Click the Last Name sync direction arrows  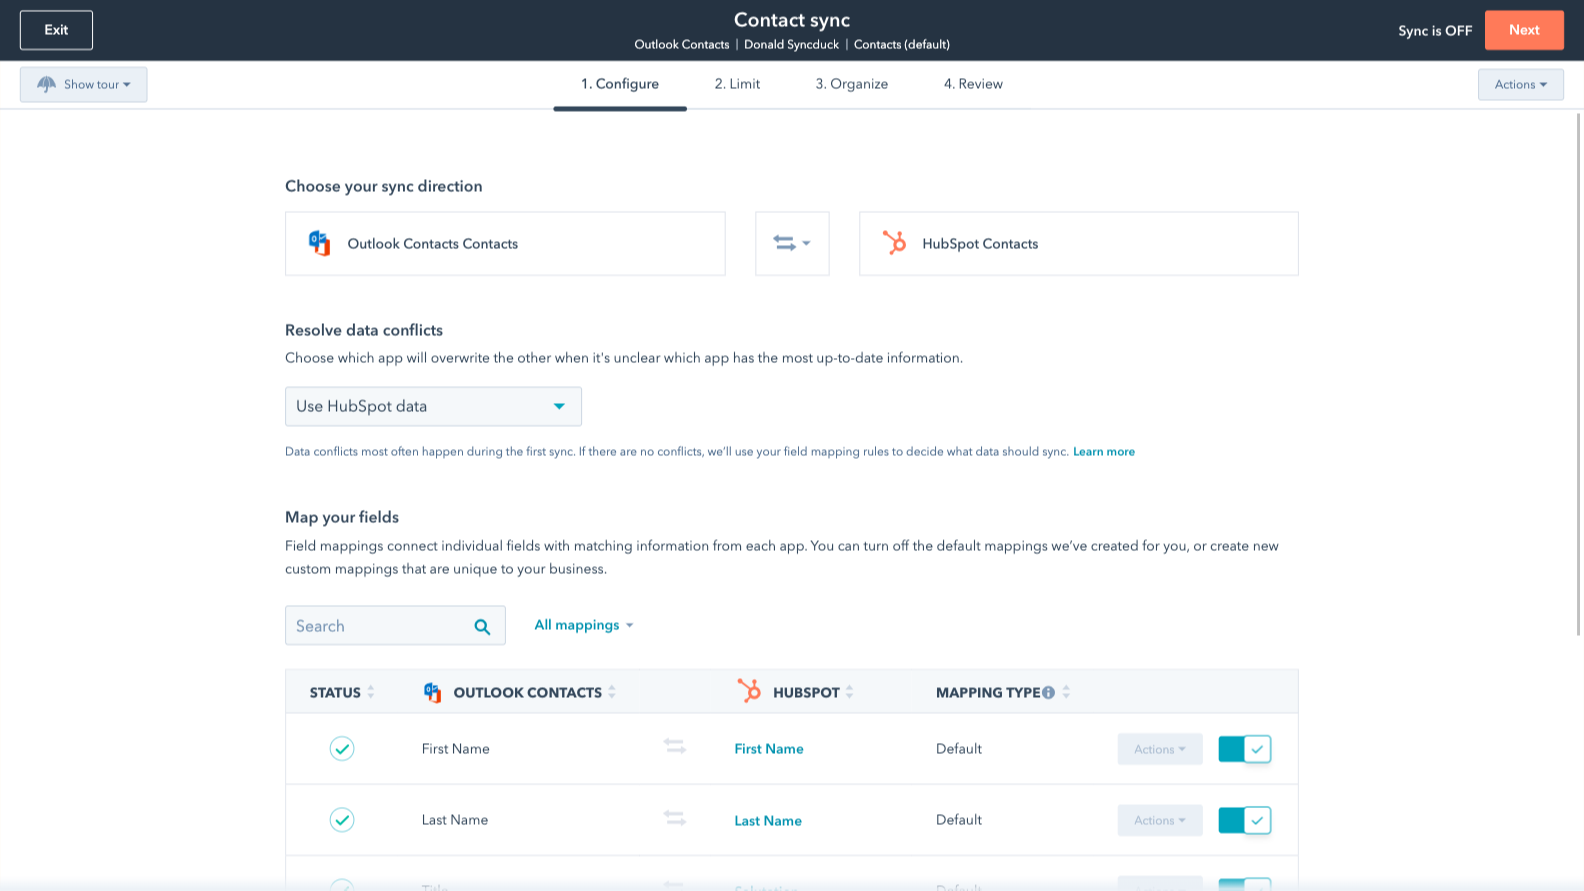pos(675,819)
